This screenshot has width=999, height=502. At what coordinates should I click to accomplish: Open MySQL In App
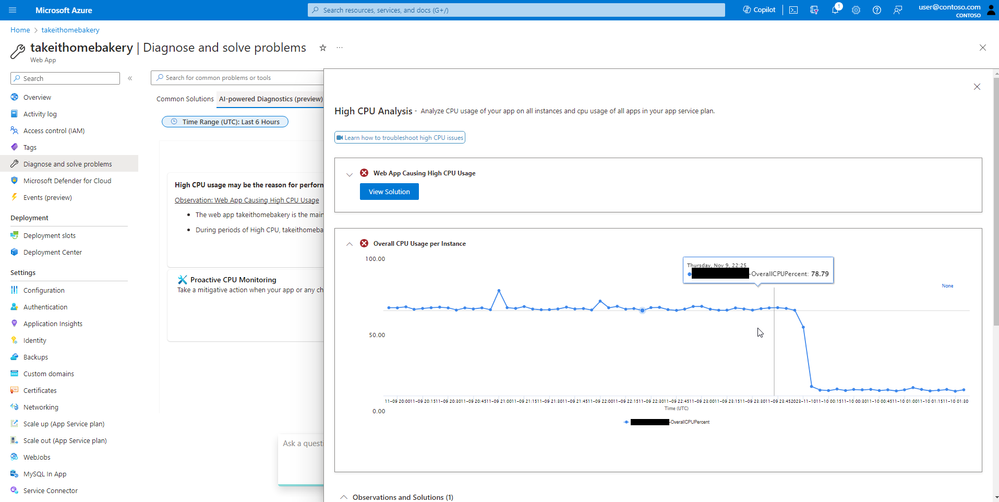click(45, 474)
